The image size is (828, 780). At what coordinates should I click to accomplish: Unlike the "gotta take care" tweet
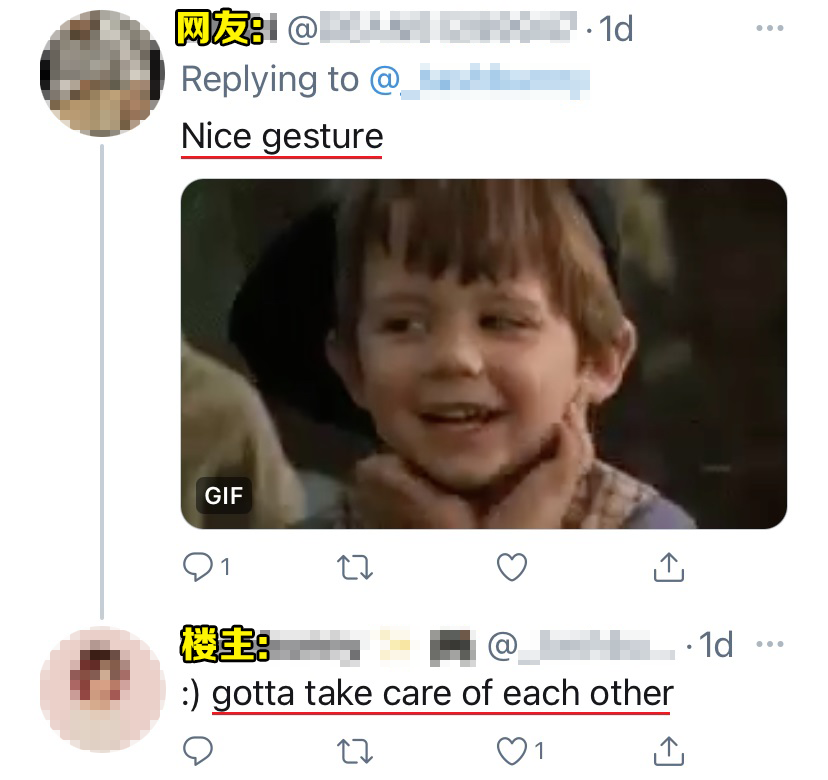[512, 750]
